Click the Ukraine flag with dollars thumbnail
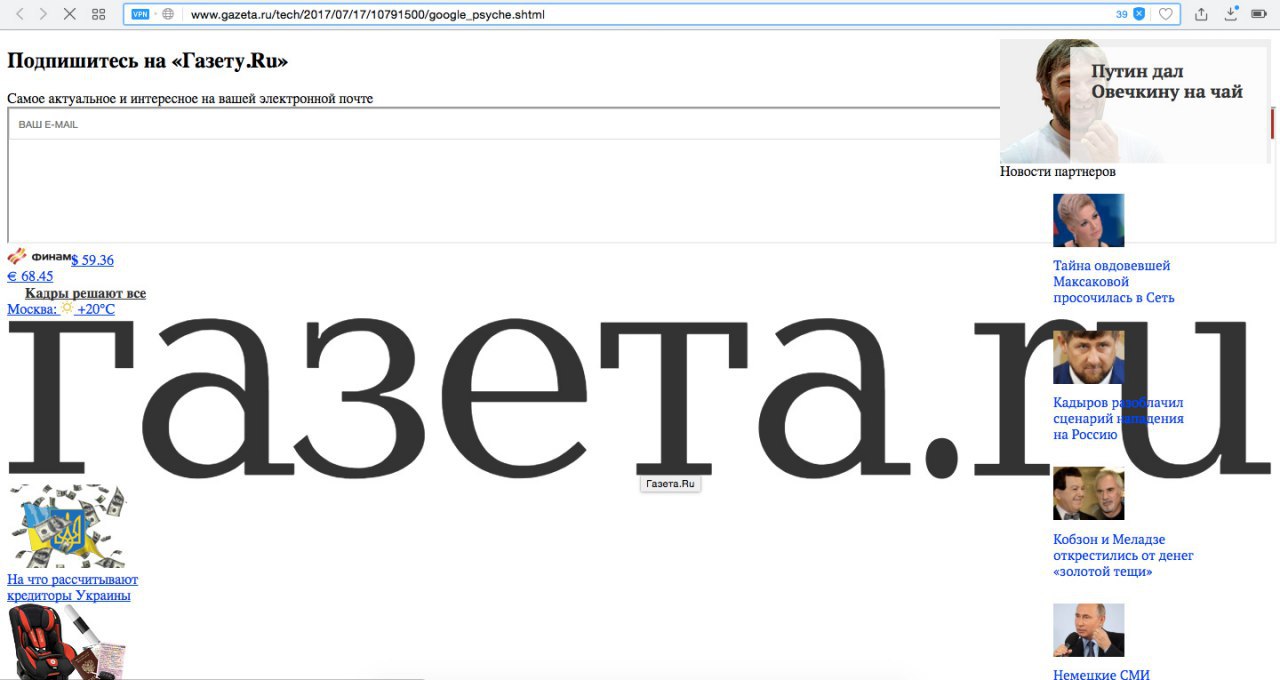This screenshot has width=1280, height=680. click(67, 526)
